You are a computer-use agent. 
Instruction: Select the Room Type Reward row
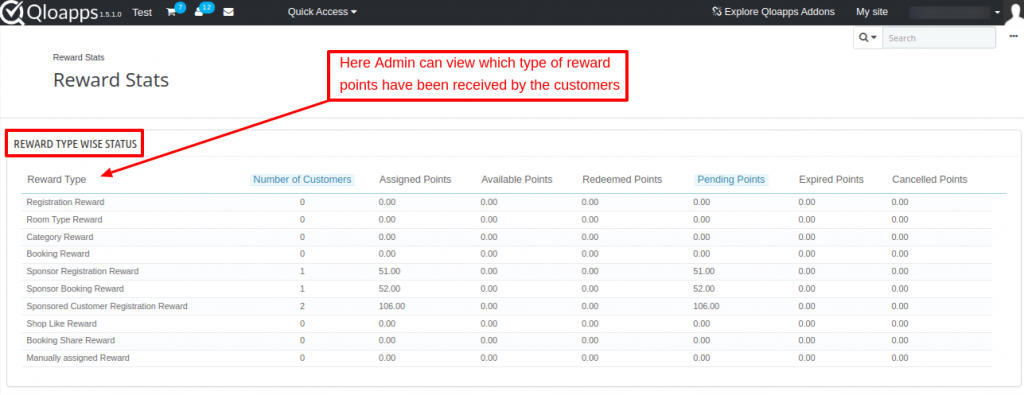506,219
